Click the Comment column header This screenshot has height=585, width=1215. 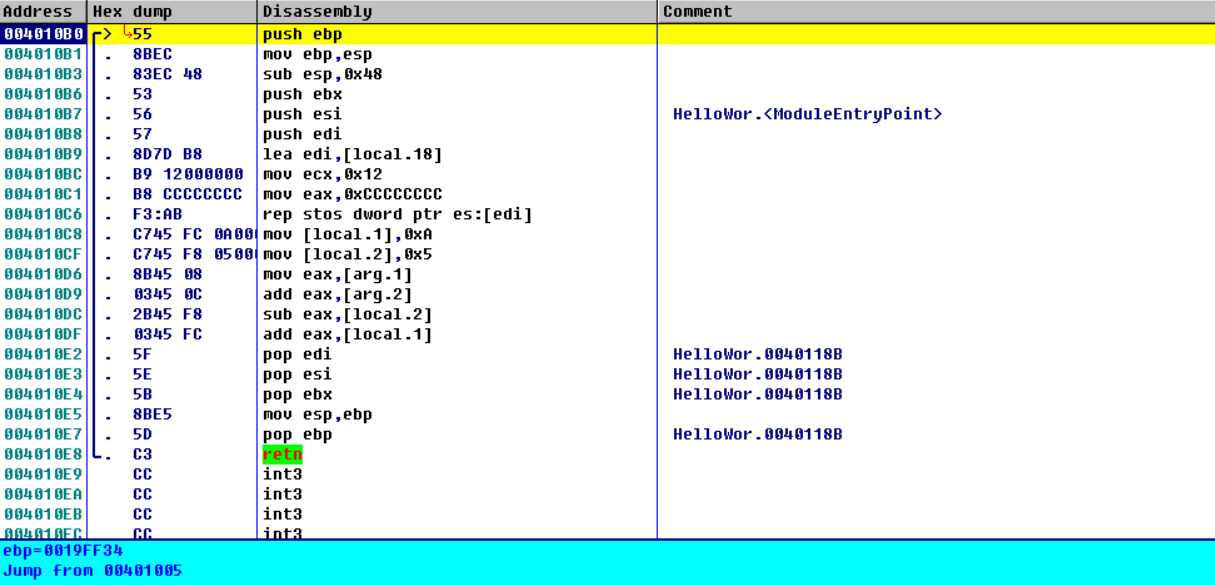coord(697,12)
